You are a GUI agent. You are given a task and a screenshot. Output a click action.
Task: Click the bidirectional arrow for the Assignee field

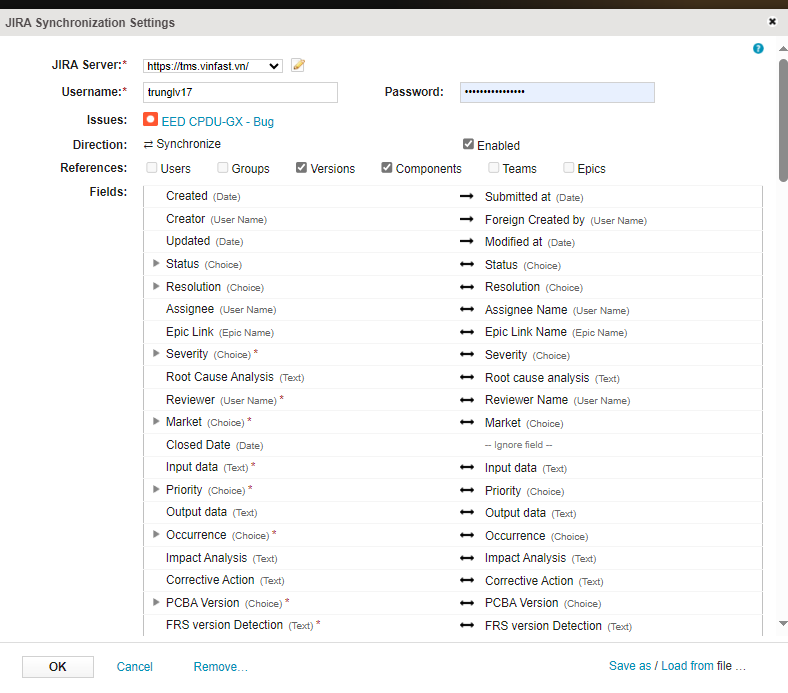pyautogui.click(x=466, y=310)
